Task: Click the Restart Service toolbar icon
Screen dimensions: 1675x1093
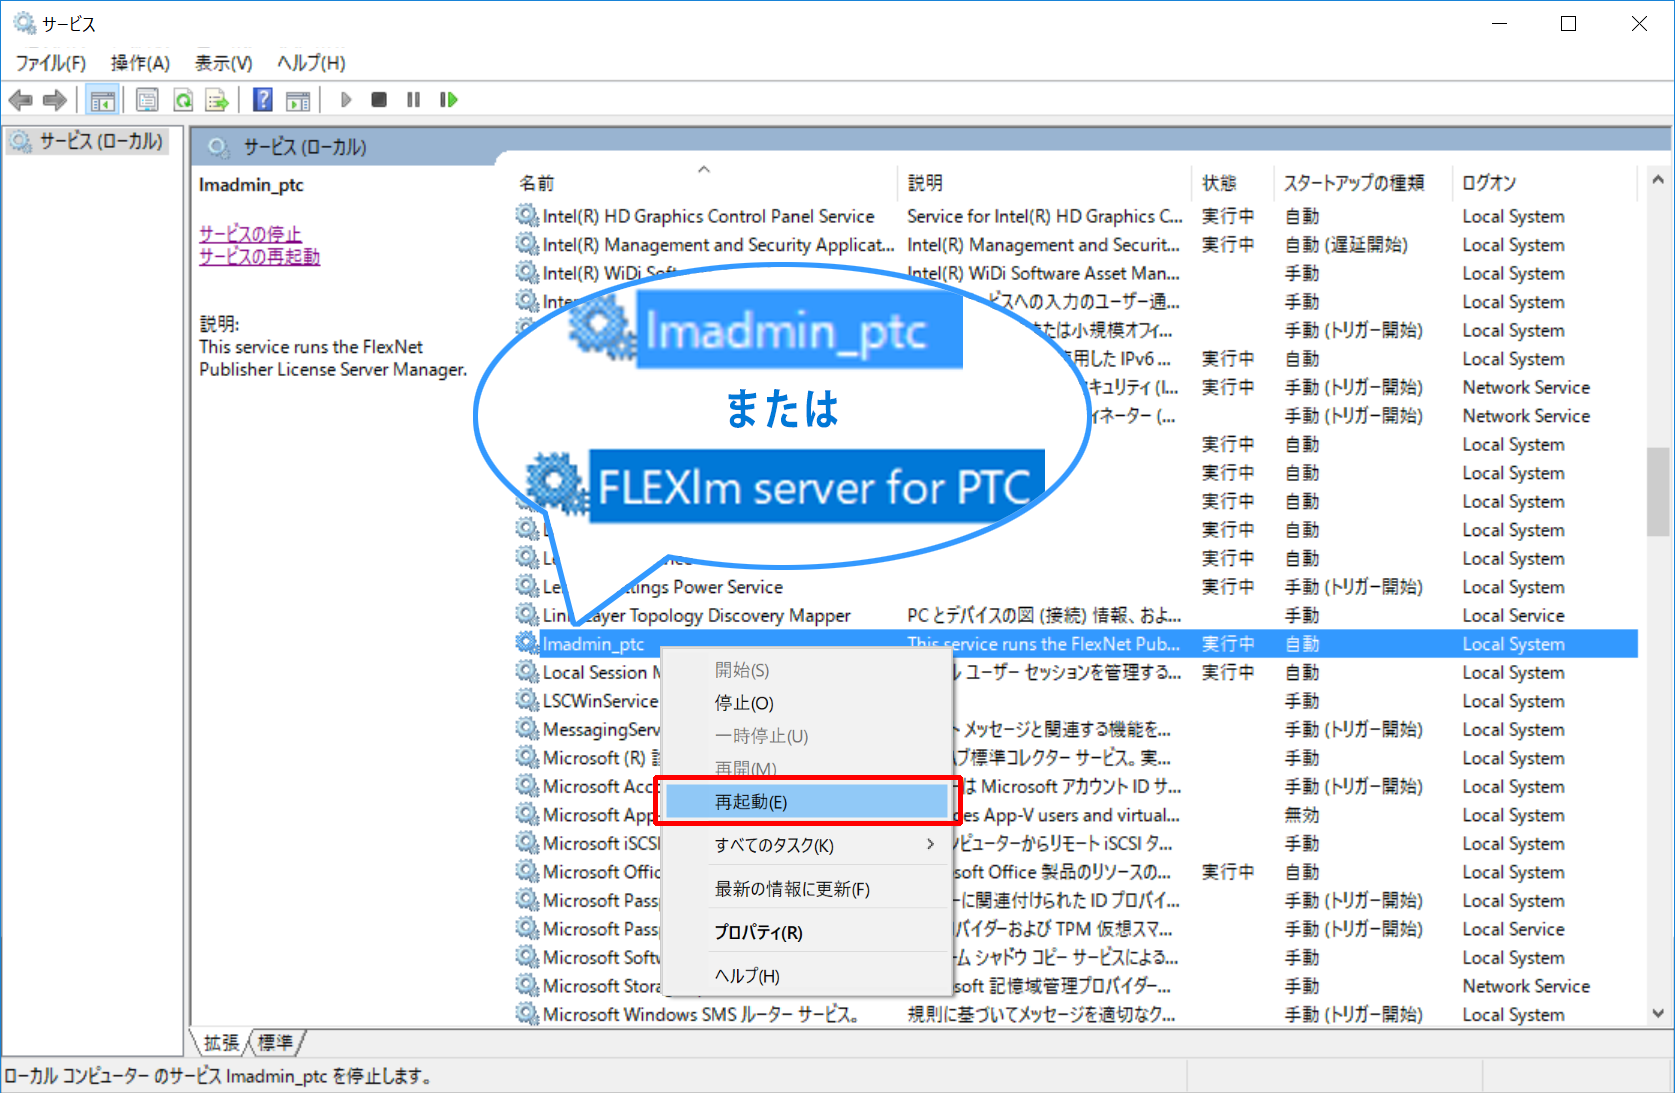Action: pos(448,100)
